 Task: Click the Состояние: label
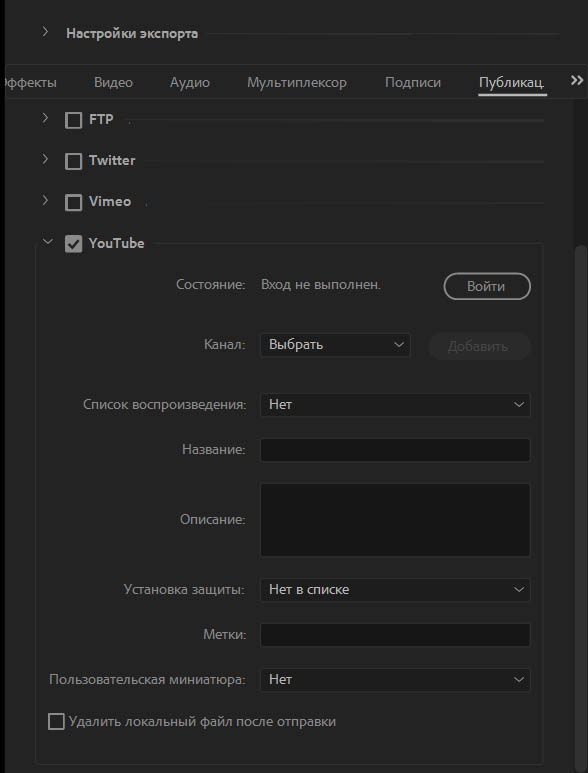click(x=211, y=285)
